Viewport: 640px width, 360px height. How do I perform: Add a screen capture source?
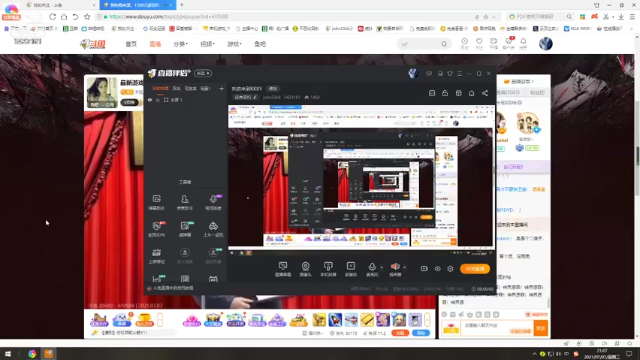tap(283, 269)
